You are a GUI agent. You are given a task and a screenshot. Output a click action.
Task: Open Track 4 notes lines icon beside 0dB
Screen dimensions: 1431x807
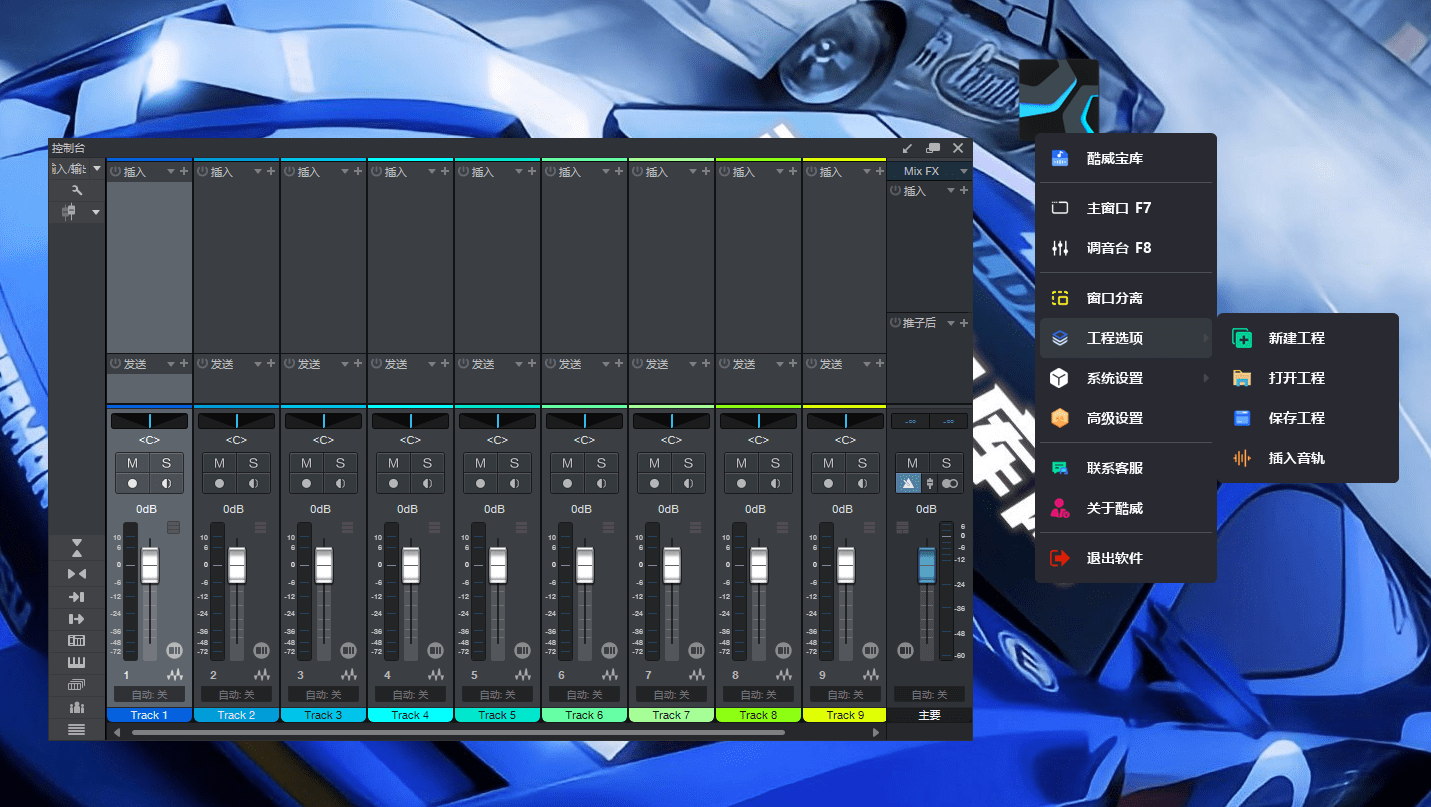tap(435, 527)
